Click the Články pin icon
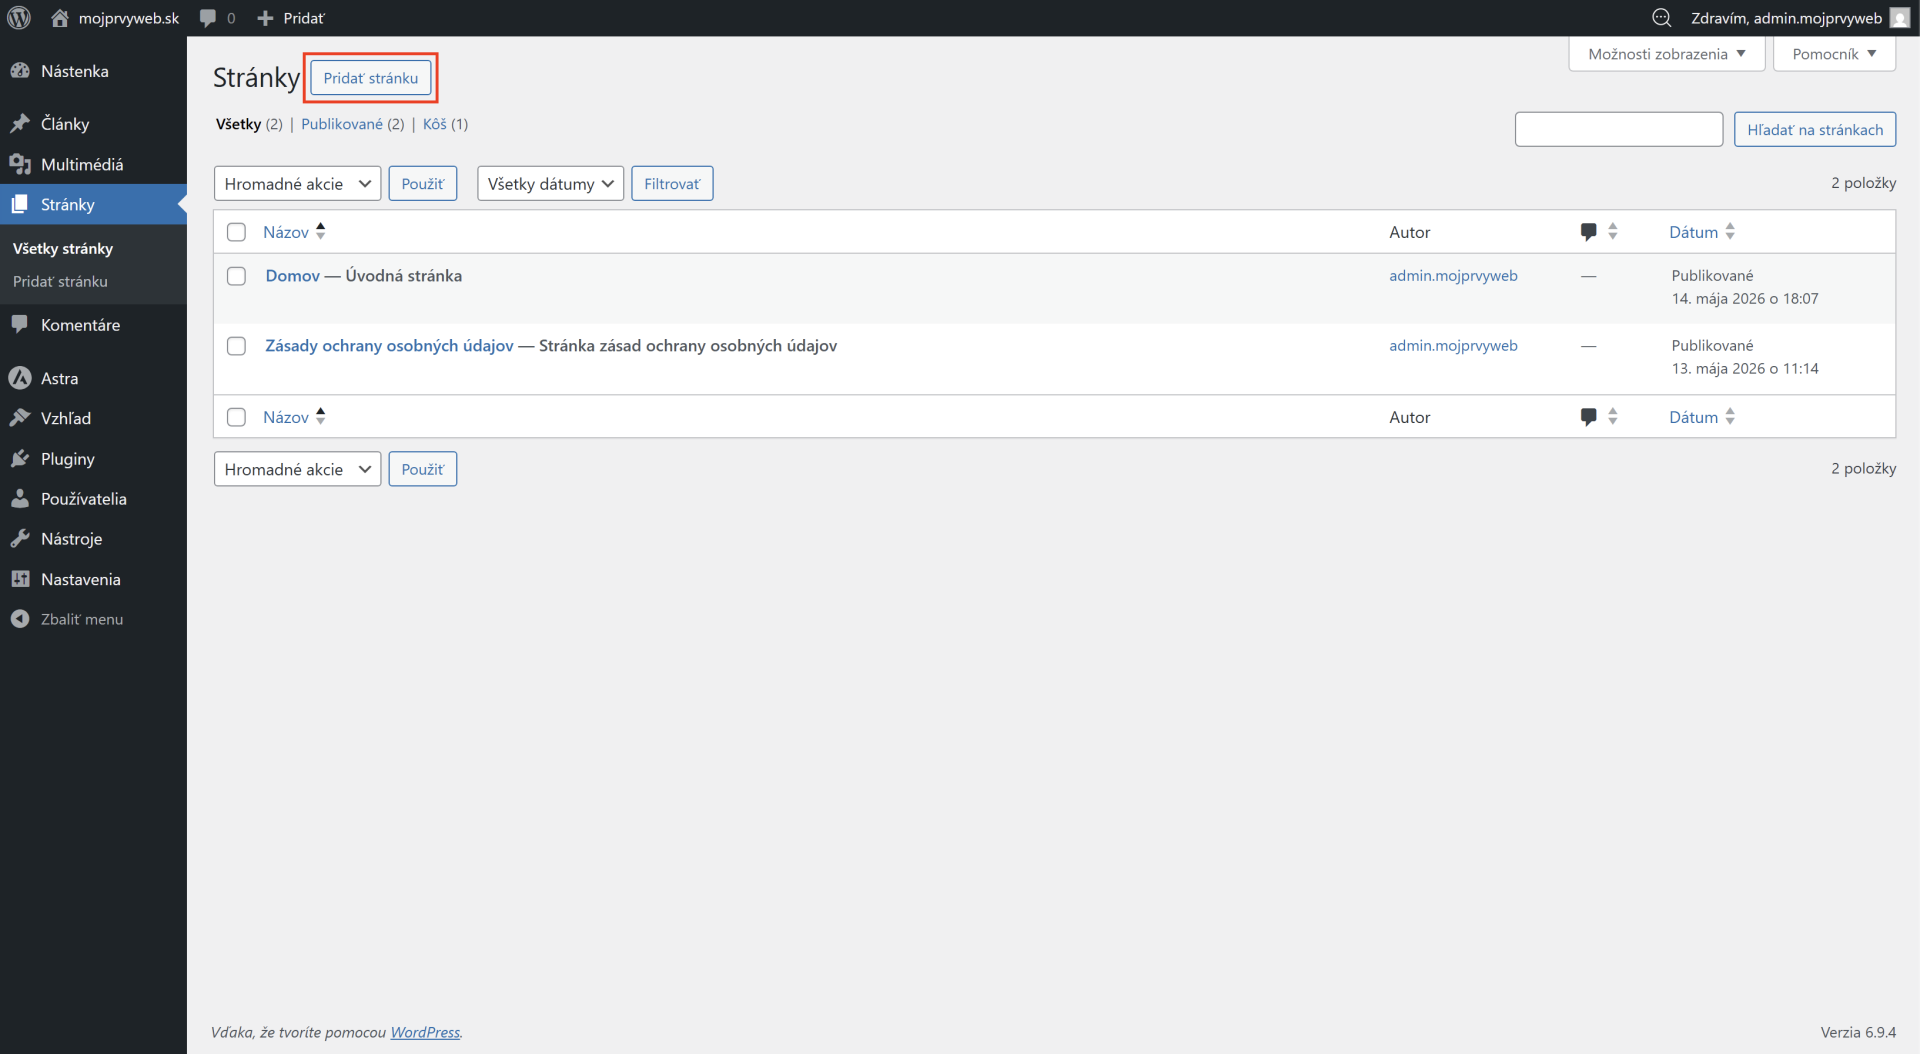The image size is (1920, 1054). pos(20,124)
